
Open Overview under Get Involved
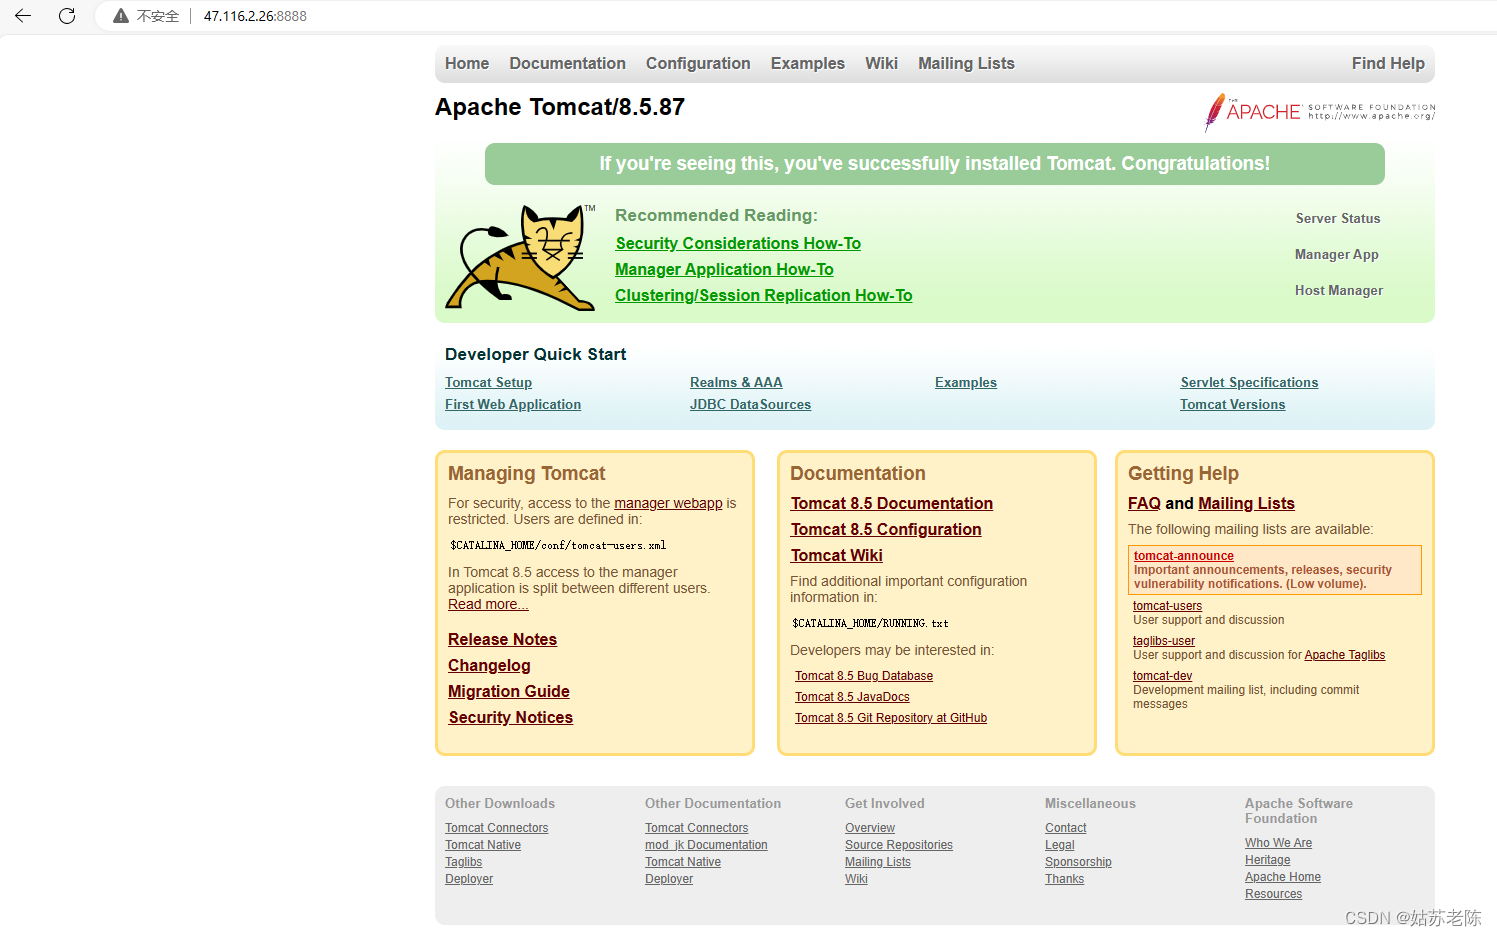pos(870,828)
